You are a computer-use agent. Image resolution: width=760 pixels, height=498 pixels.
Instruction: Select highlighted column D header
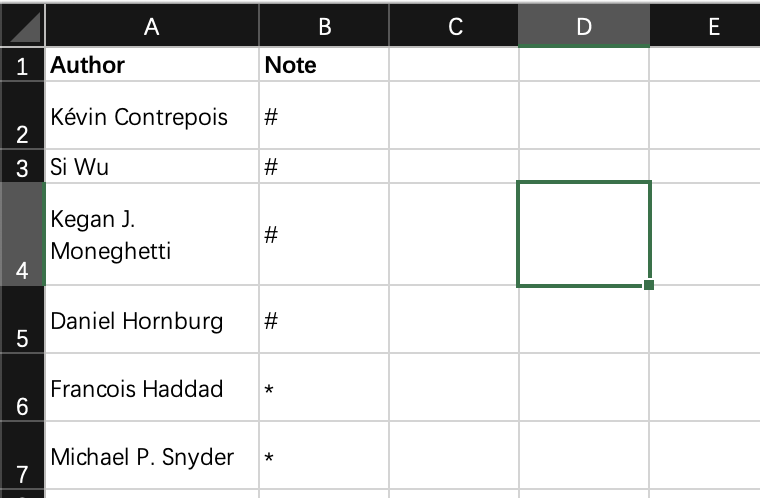tap(584, 25)
